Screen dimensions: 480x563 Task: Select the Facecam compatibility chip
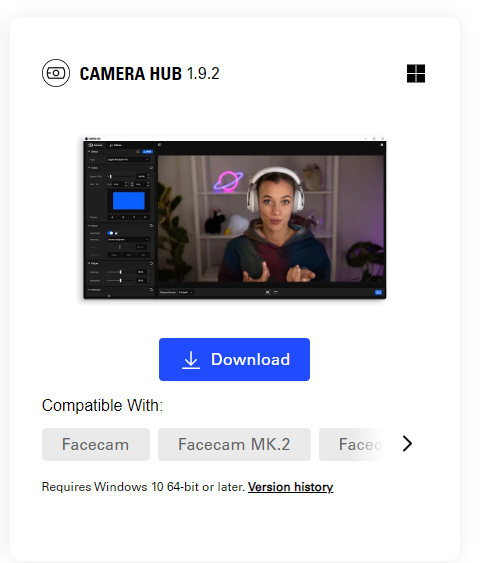(95, 444)
